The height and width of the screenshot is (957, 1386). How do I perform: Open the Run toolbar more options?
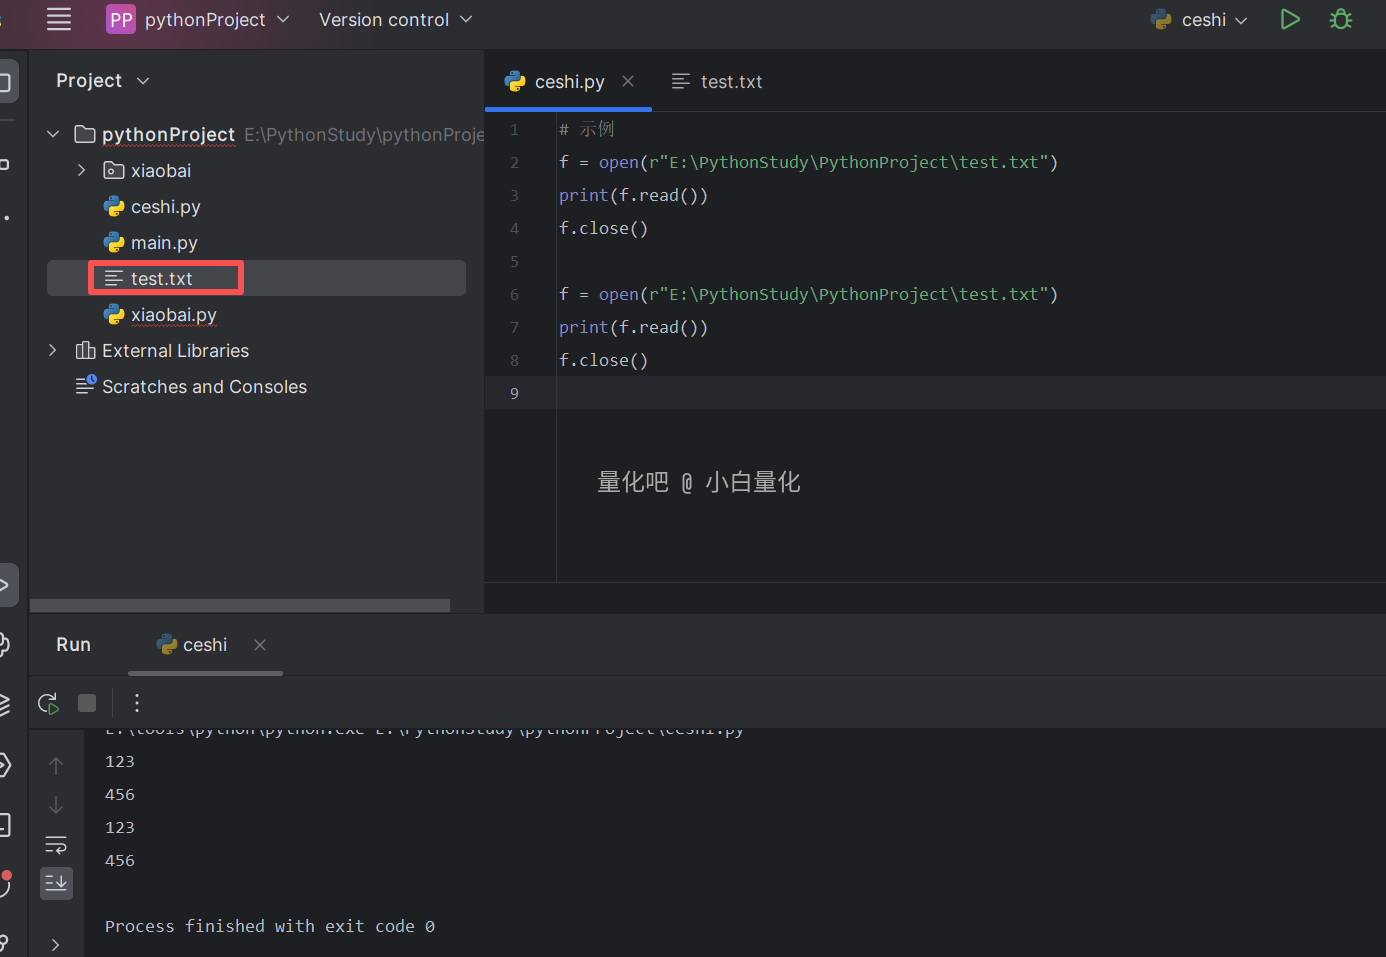point(137,703)
